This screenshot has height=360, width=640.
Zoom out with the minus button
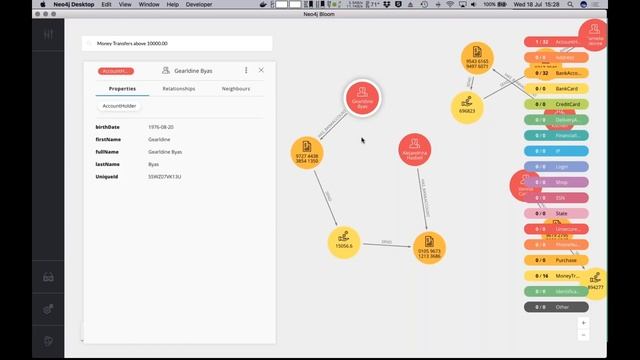[584, 335]
